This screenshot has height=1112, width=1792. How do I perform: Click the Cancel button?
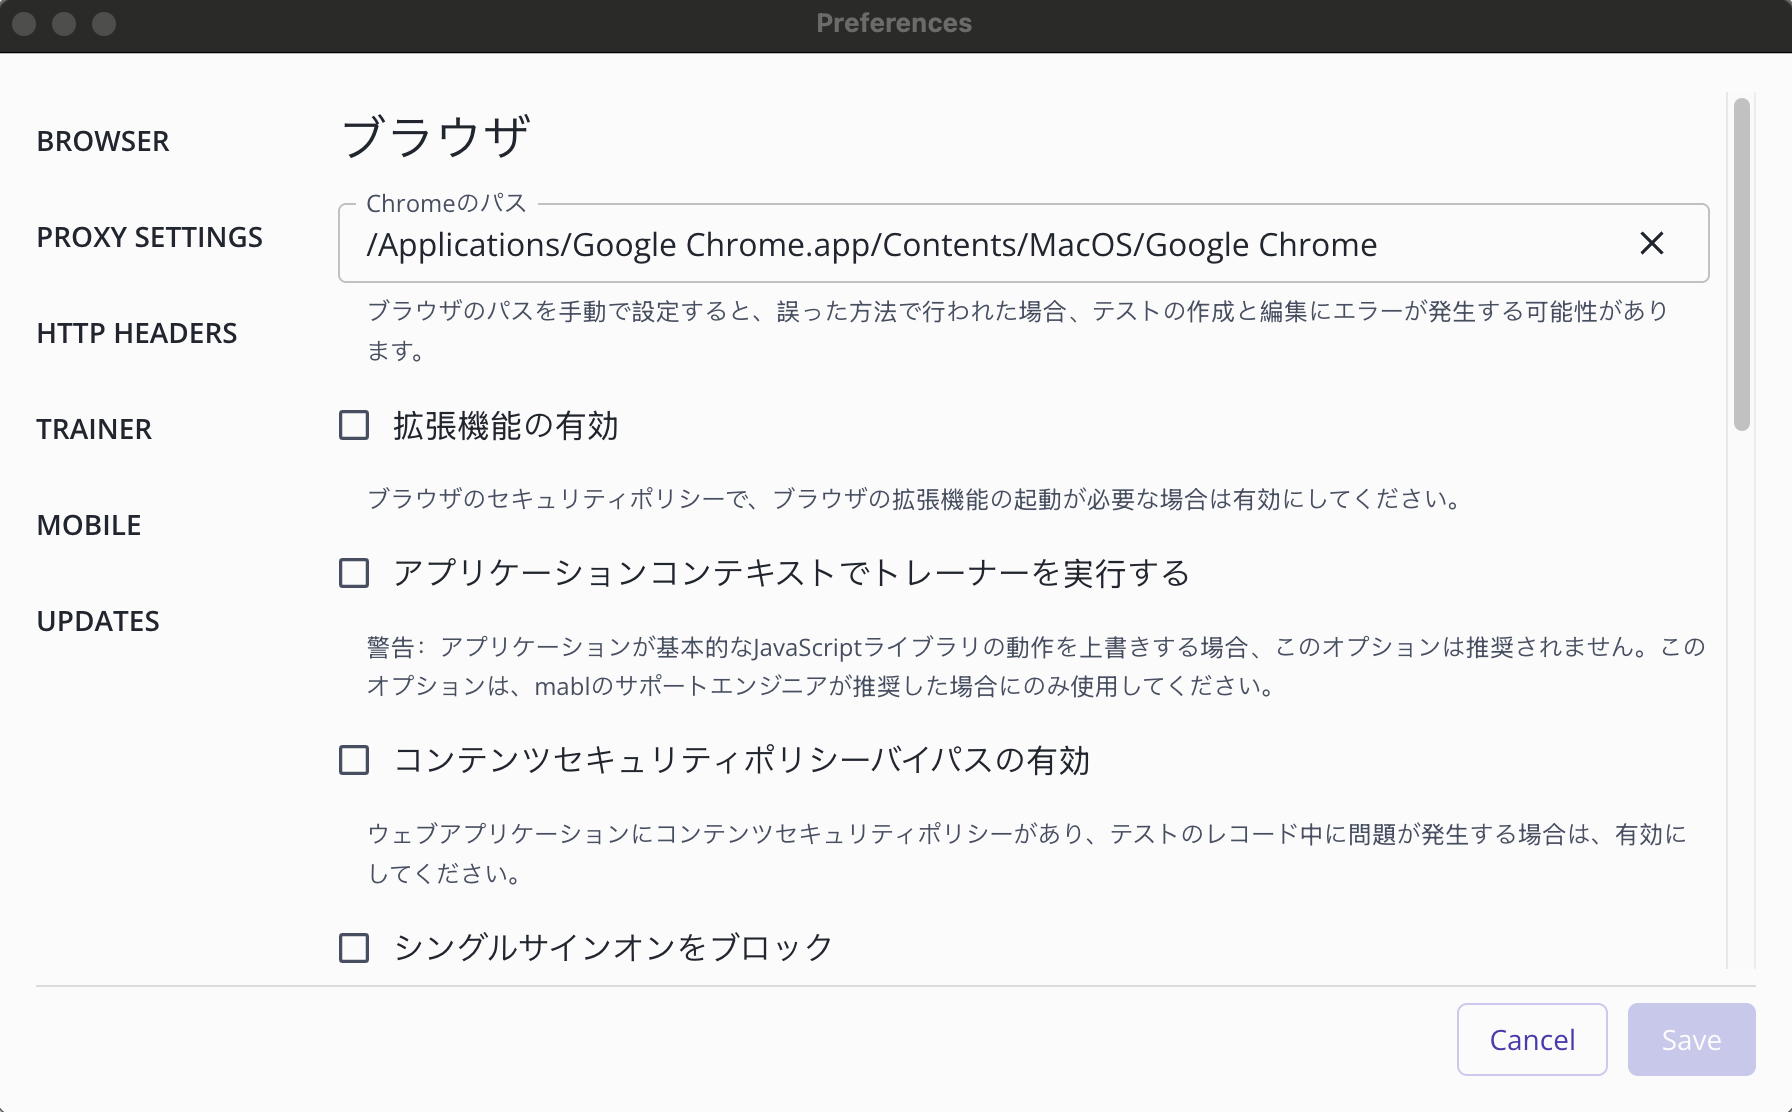1531,1040
